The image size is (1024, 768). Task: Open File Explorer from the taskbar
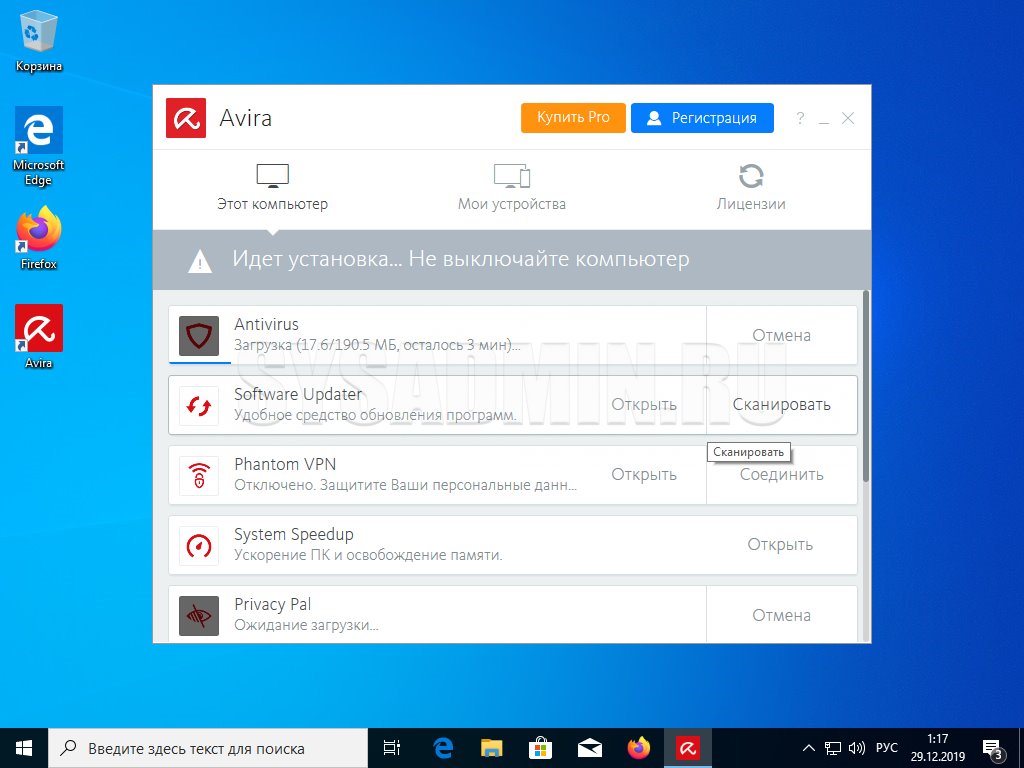pos(491,747)
